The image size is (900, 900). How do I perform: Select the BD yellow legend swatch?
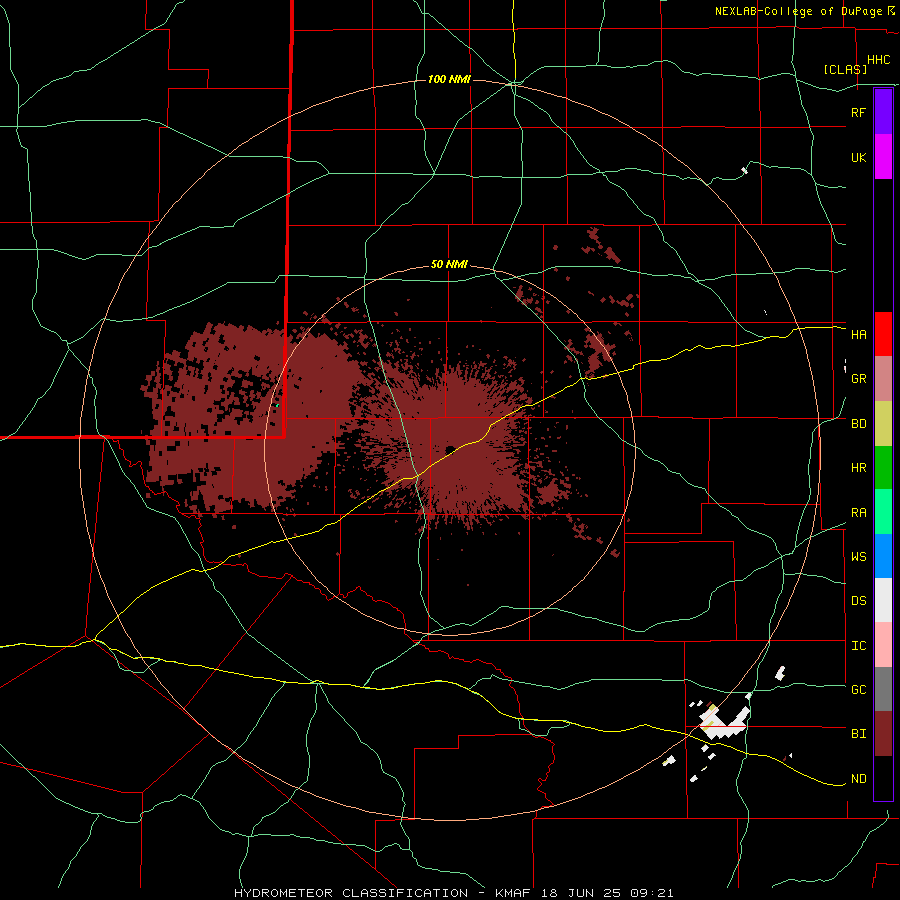[x=883, y=424]
